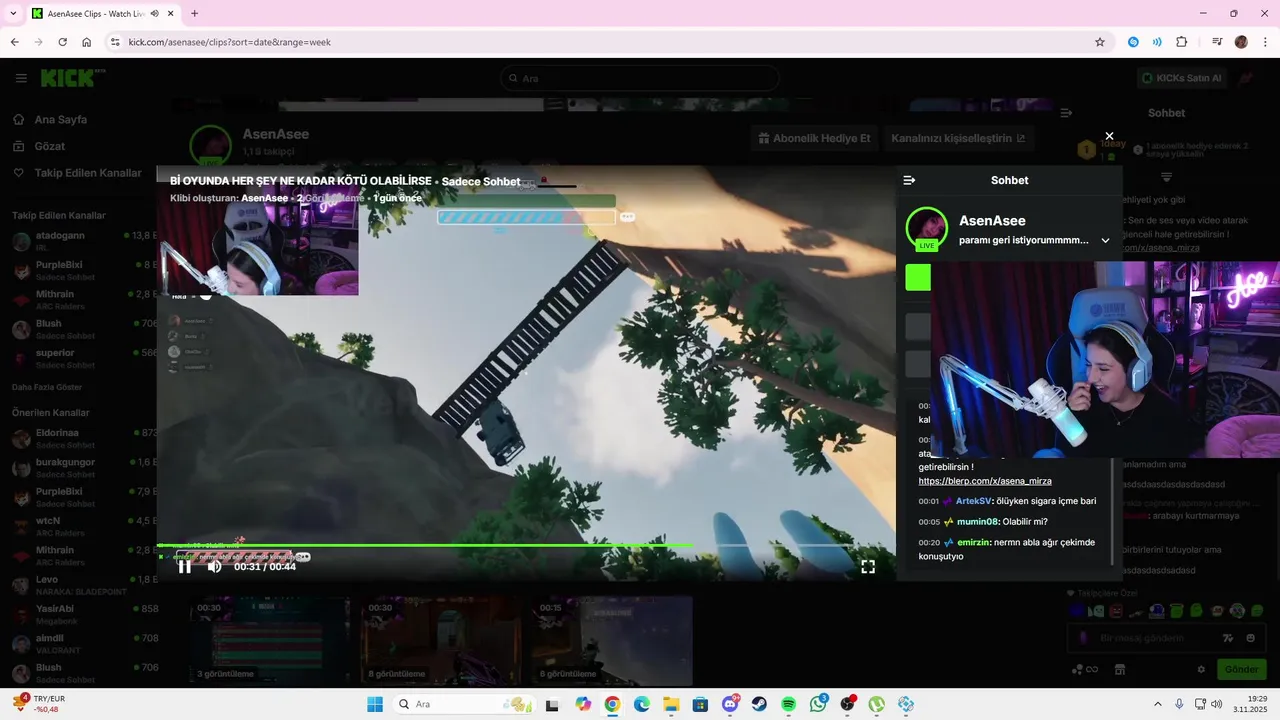This screenshot has height=720, width=1280.
Task: Click the ArtekSV chat username
Action: (x=974, y=501)
